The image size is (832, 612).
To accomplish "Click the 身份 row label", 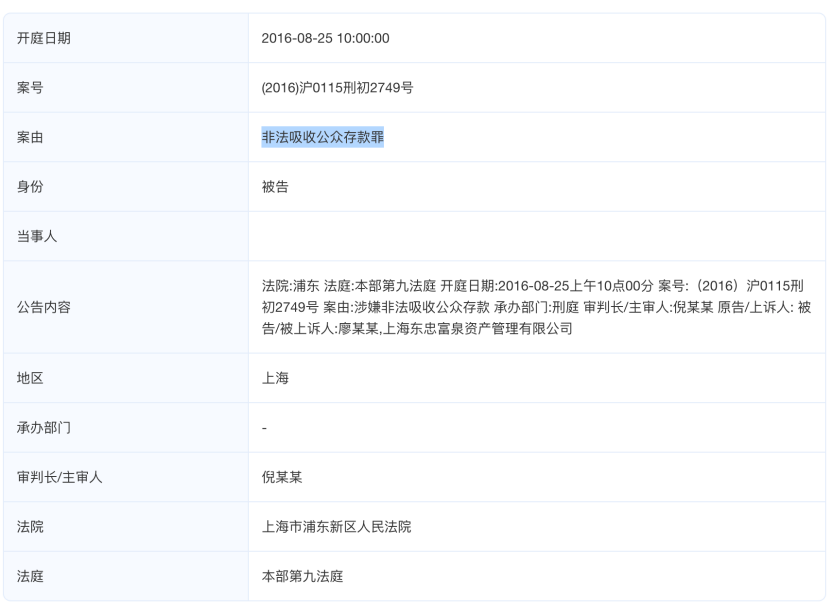I will 31,187.
